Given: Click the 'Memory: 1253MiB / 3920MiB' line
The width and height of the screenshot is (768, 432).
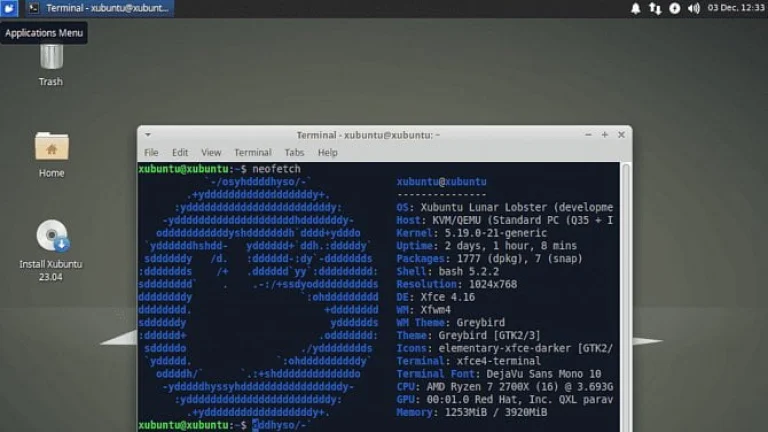Looking at the screenshot, I should [x=472, y=412].
